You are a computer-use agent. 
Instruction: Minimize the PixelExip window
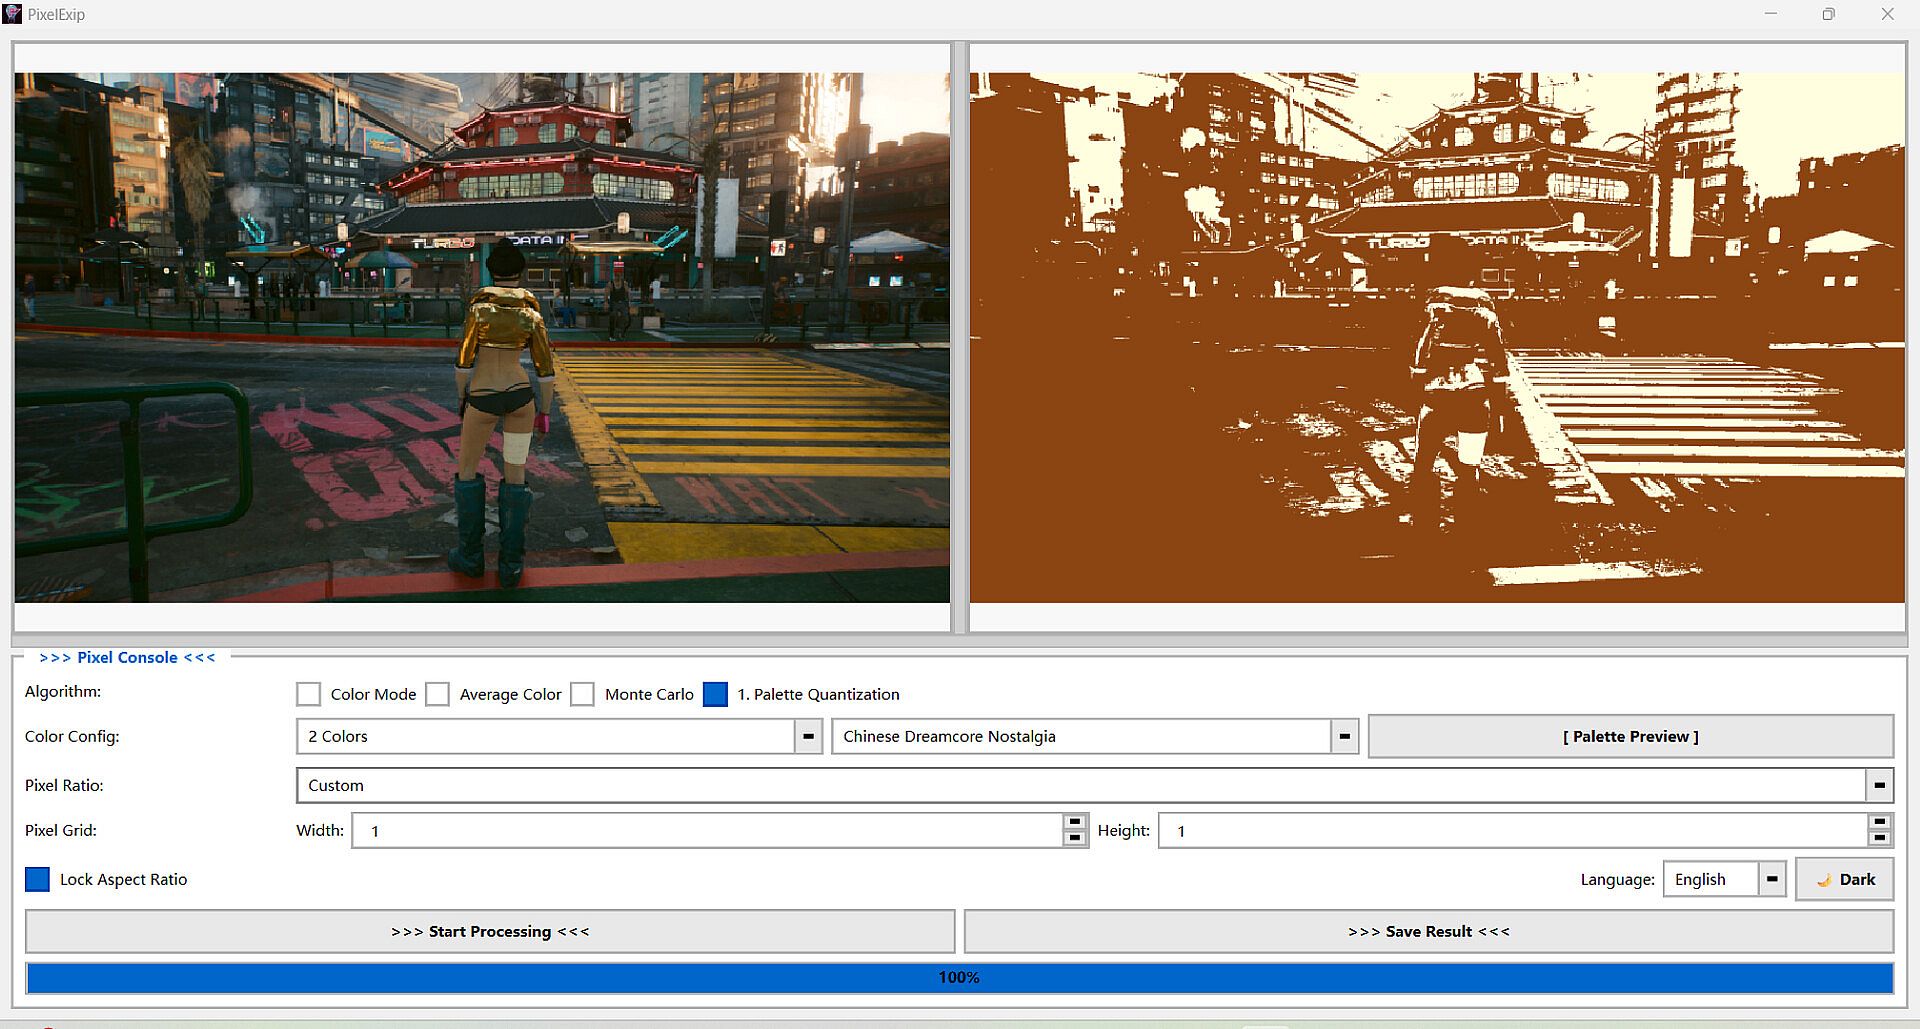[x=1771, y=14]
